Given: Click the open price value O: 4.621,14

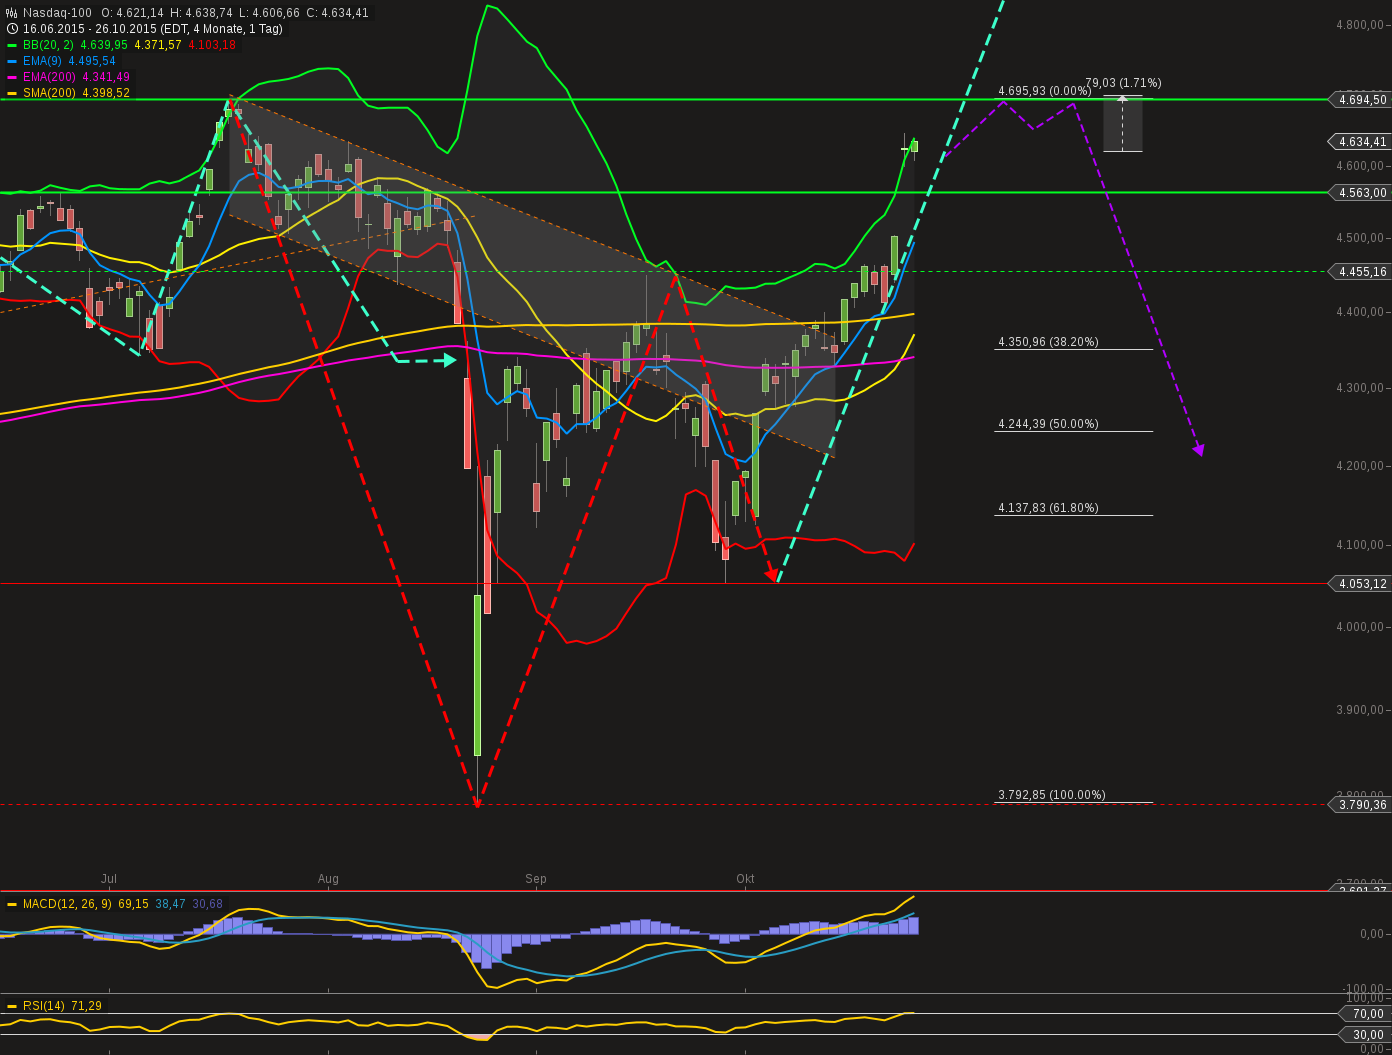Looking at the screenshot, I should click(x=132, y=13).
